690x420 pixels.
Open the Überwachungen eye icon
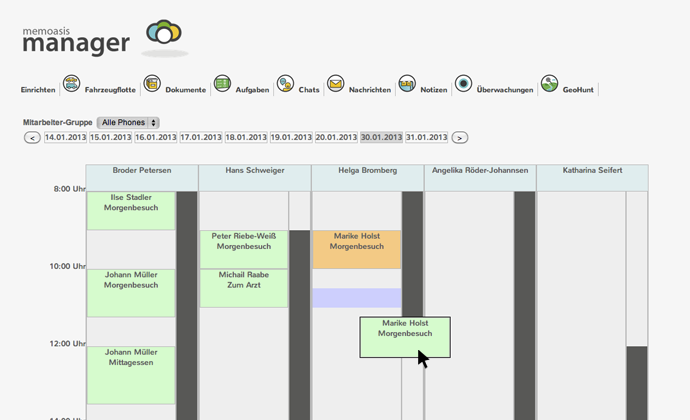point(463,83)
